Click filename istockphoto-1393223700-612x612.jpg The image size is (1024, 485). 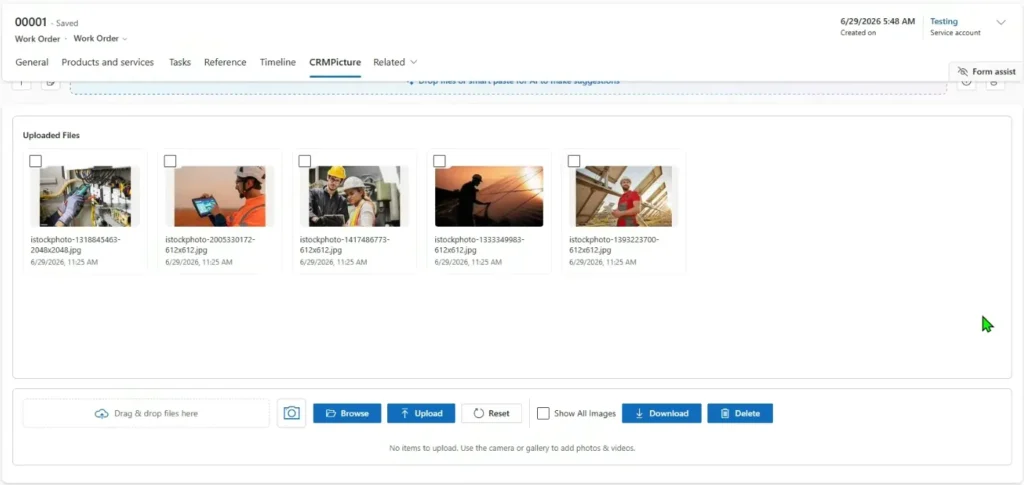tap(614, 245)
